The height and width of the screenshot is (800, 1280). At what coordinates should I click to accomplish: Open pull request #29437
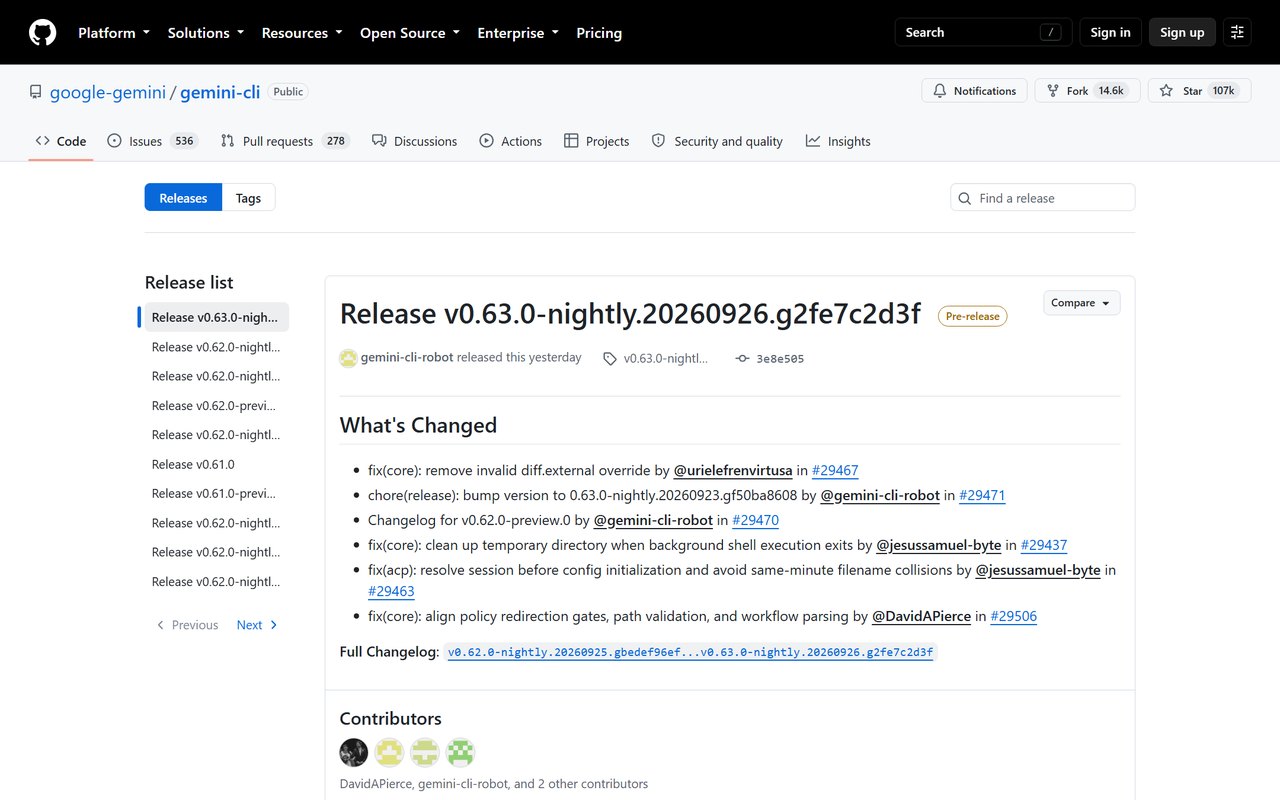tap(1044, 545)
